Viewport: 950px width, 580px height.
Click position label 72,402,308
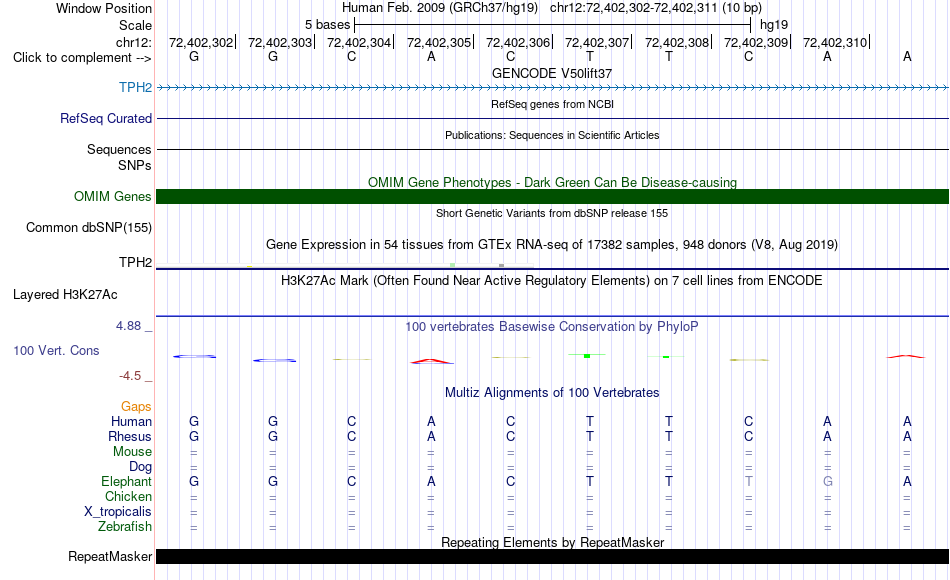[x=677, y=42]
